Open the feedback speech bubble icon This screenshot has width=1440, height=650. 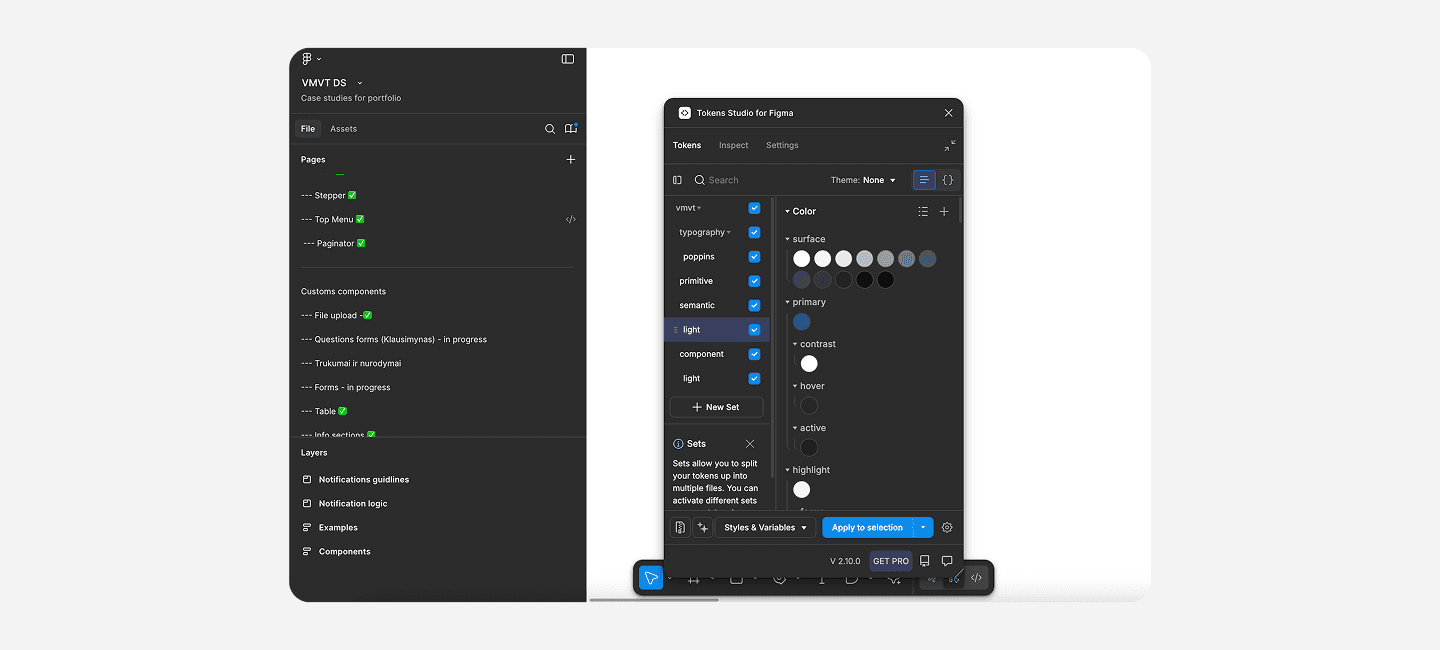click(x=947, y=561)
